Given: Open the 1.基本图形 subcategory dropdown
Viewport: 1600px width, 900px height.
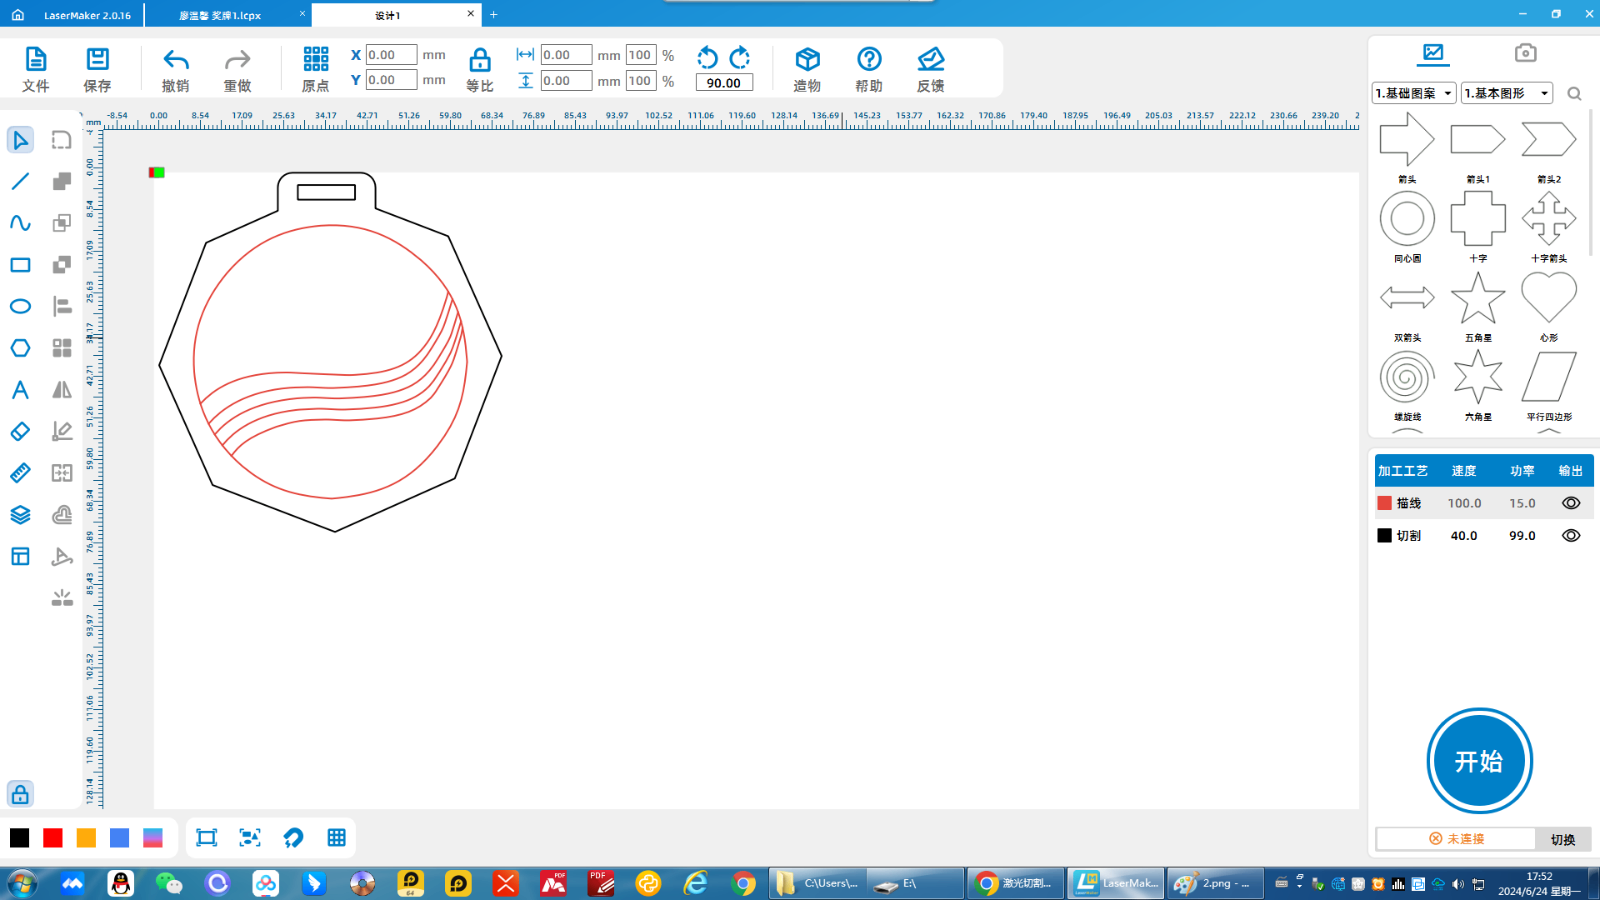Looking at the screenshot, I should pos(1506,93).
